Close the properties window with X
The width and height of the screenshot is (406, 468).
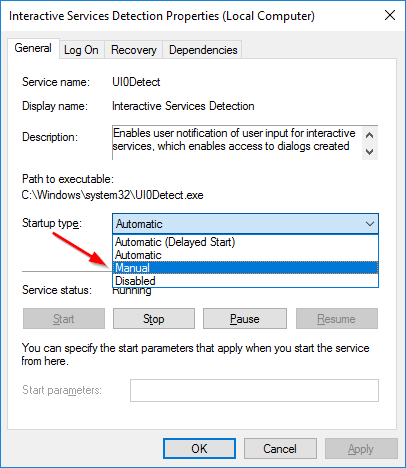pos(390,15)
